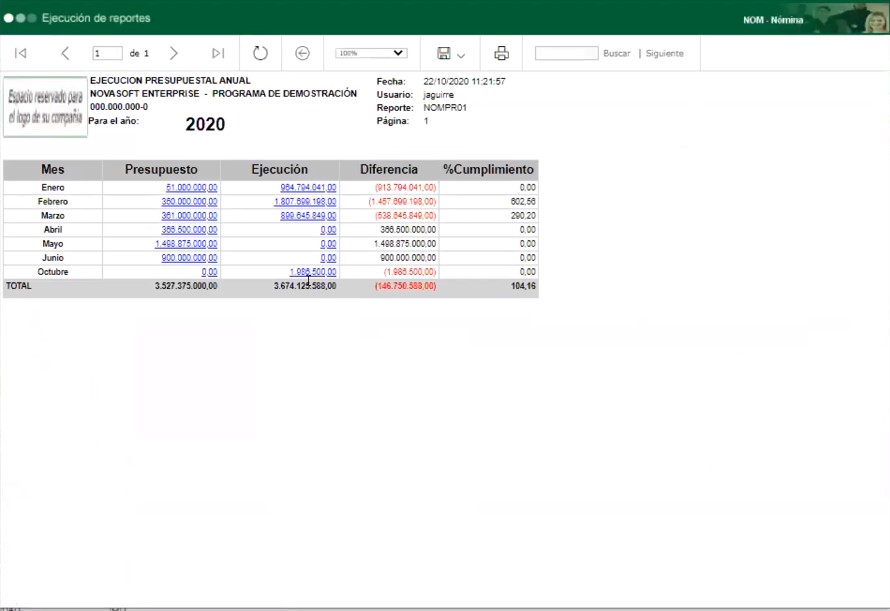
Task: Select the Febrero month cell
Action: tap(53, 202)
